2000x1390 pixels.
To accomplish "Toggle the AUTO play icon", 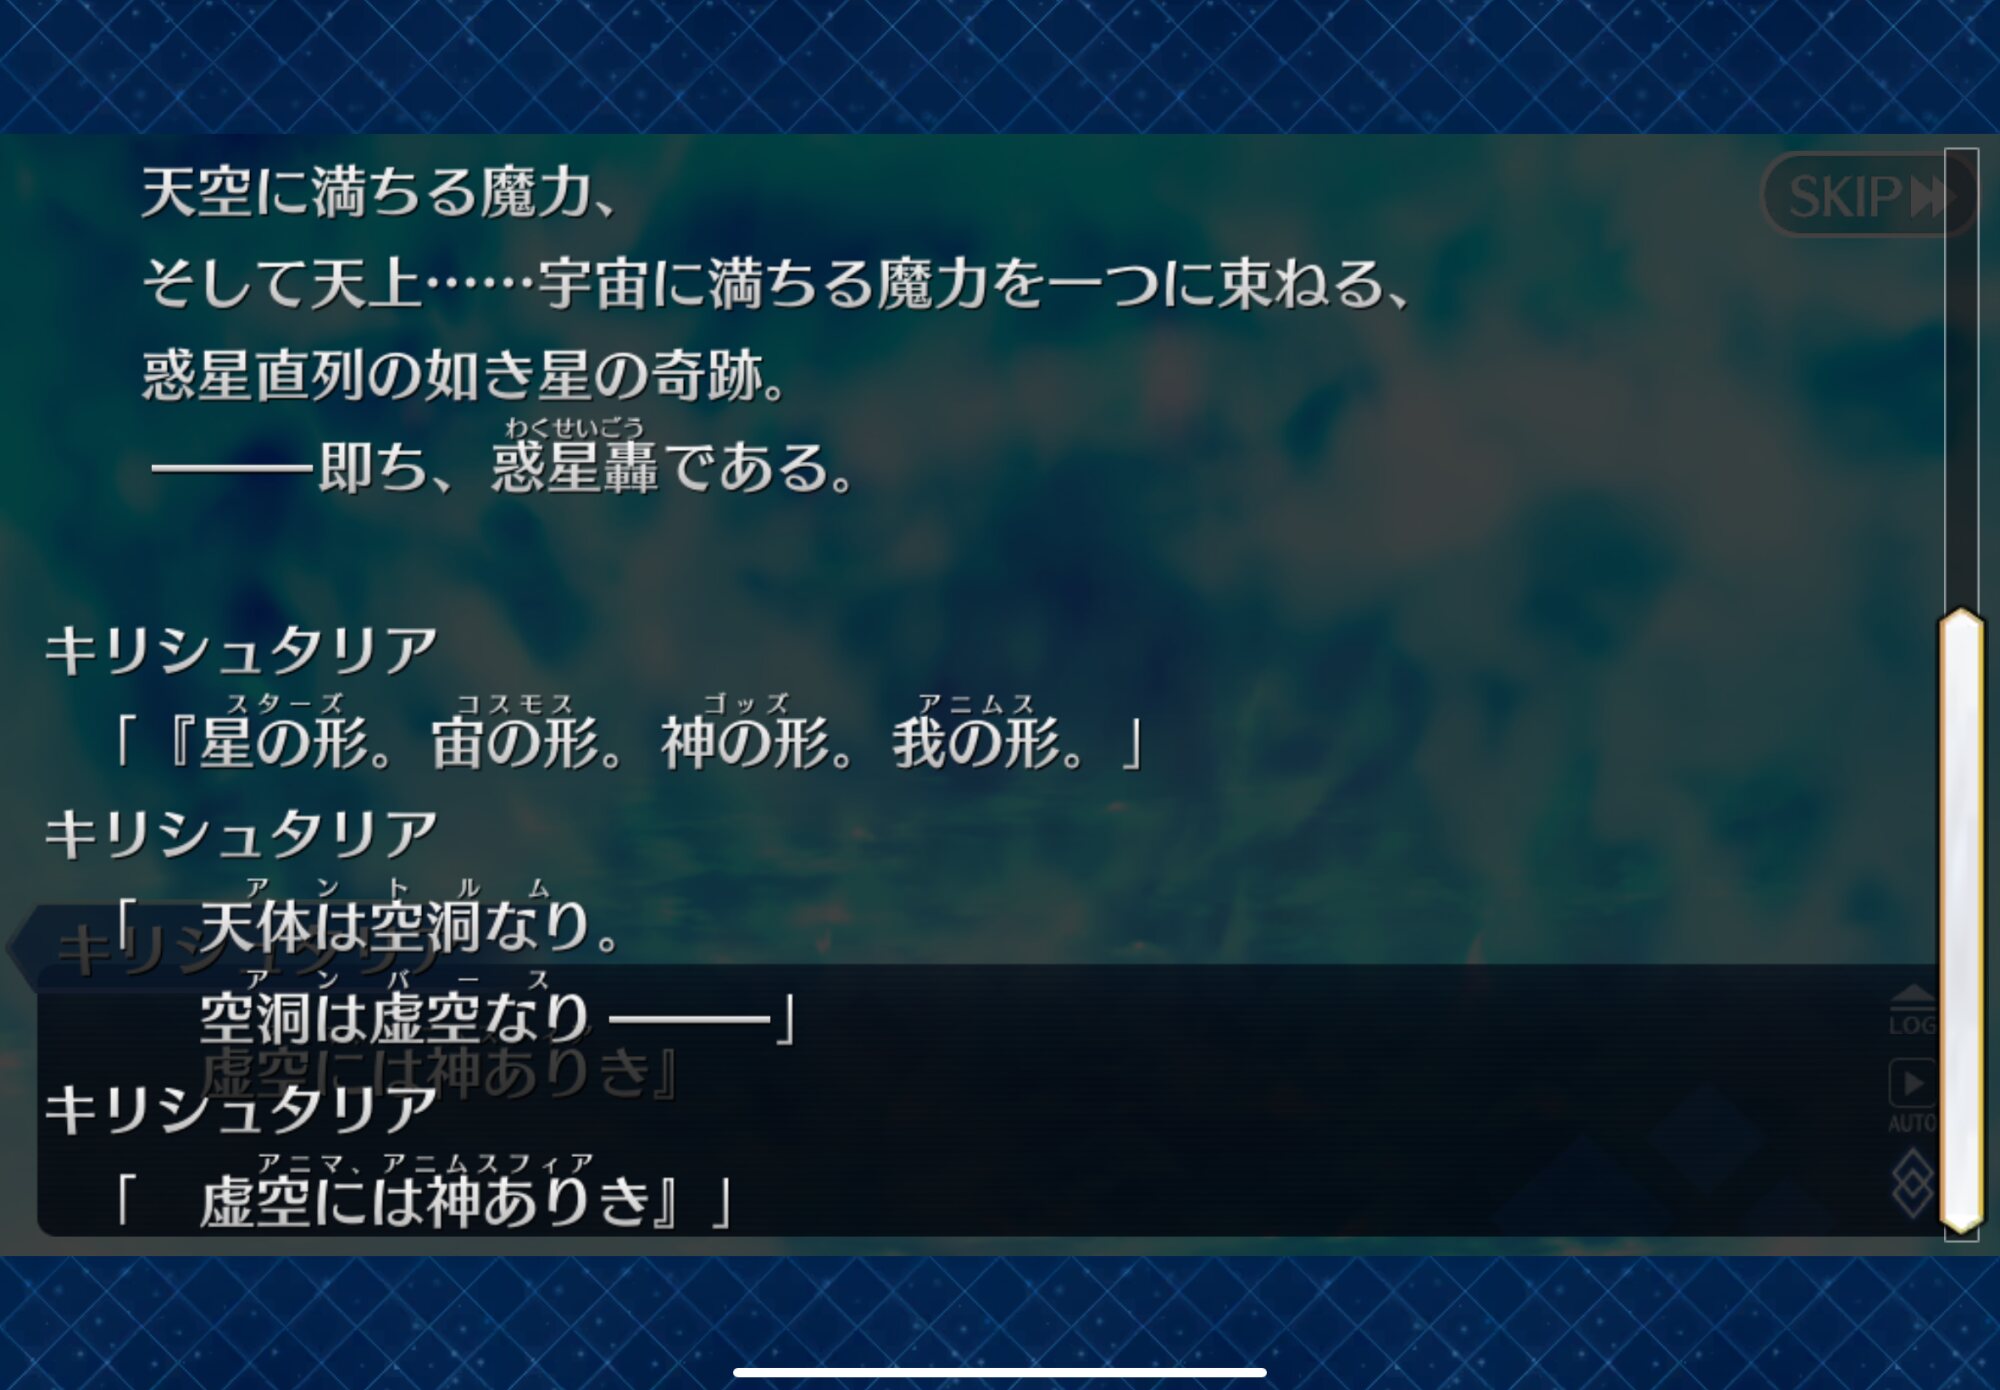I will click(x=1912, y=1083).
